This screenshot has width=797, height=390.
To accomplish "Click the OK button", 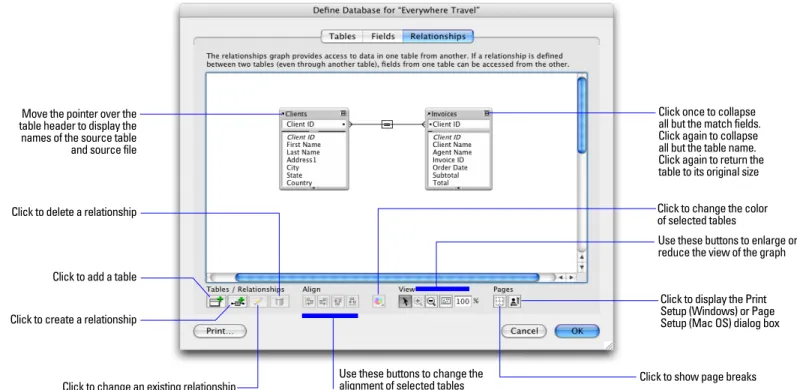I will (577, 331).
